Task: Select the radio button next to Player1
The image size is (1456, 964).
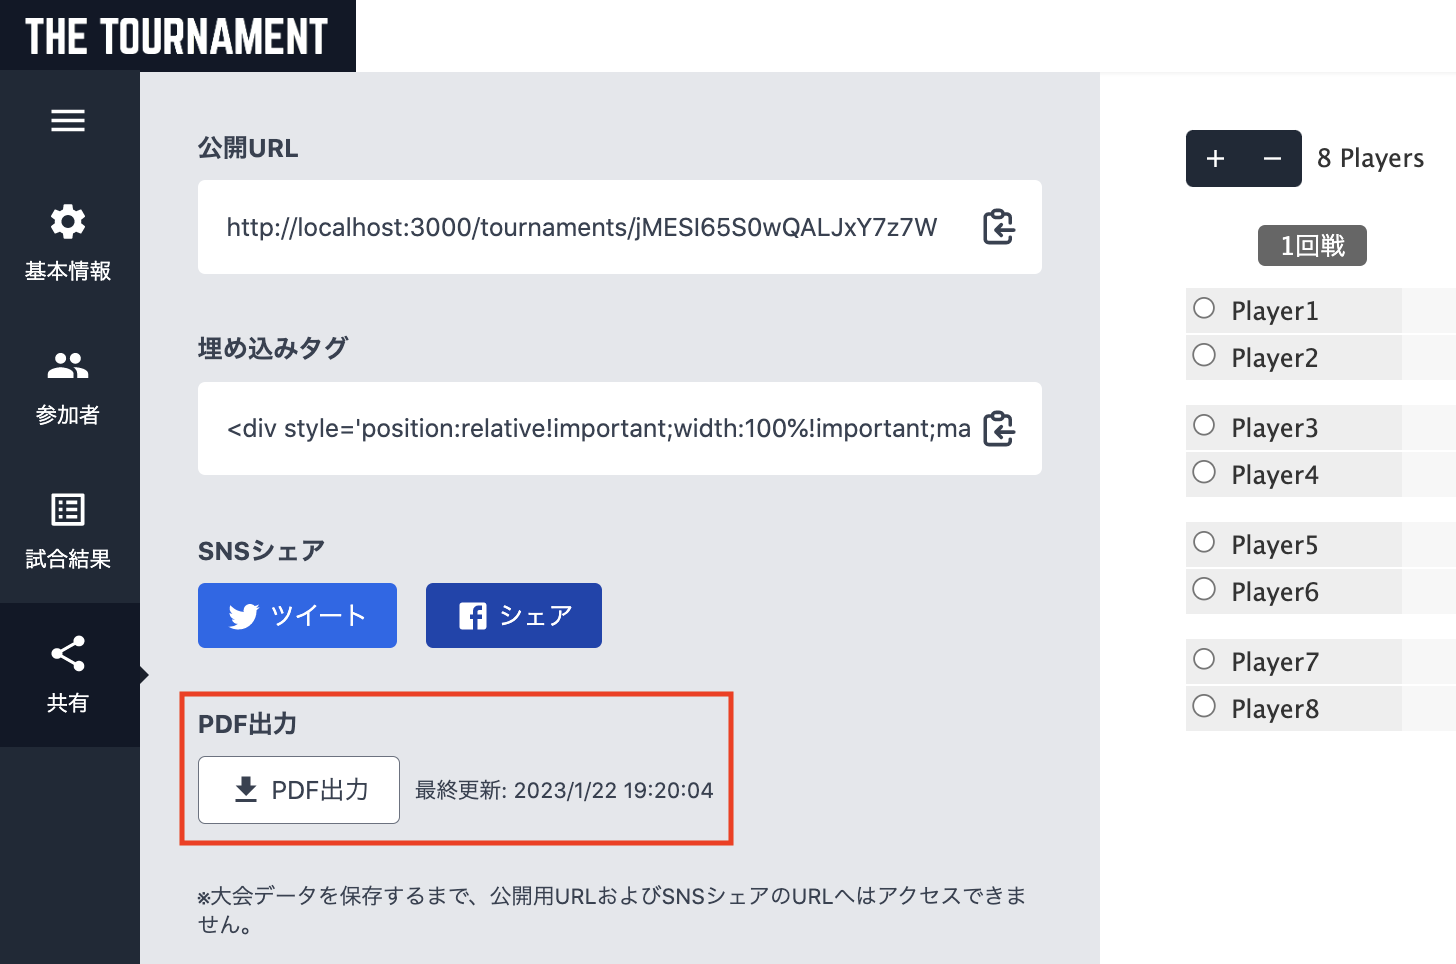Action: pos(1203,310)
